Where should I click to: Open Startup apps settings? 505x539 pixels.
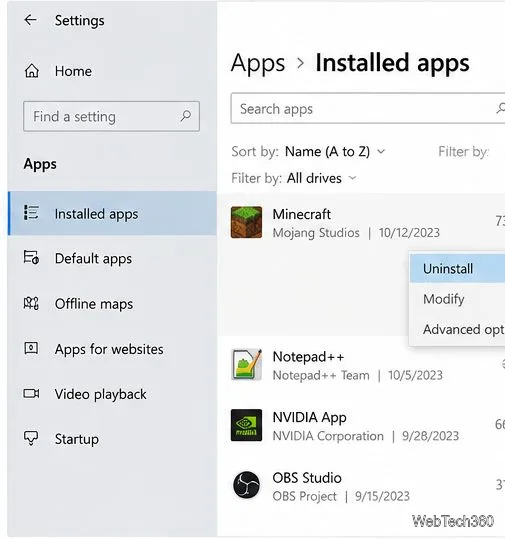[112, 439]
